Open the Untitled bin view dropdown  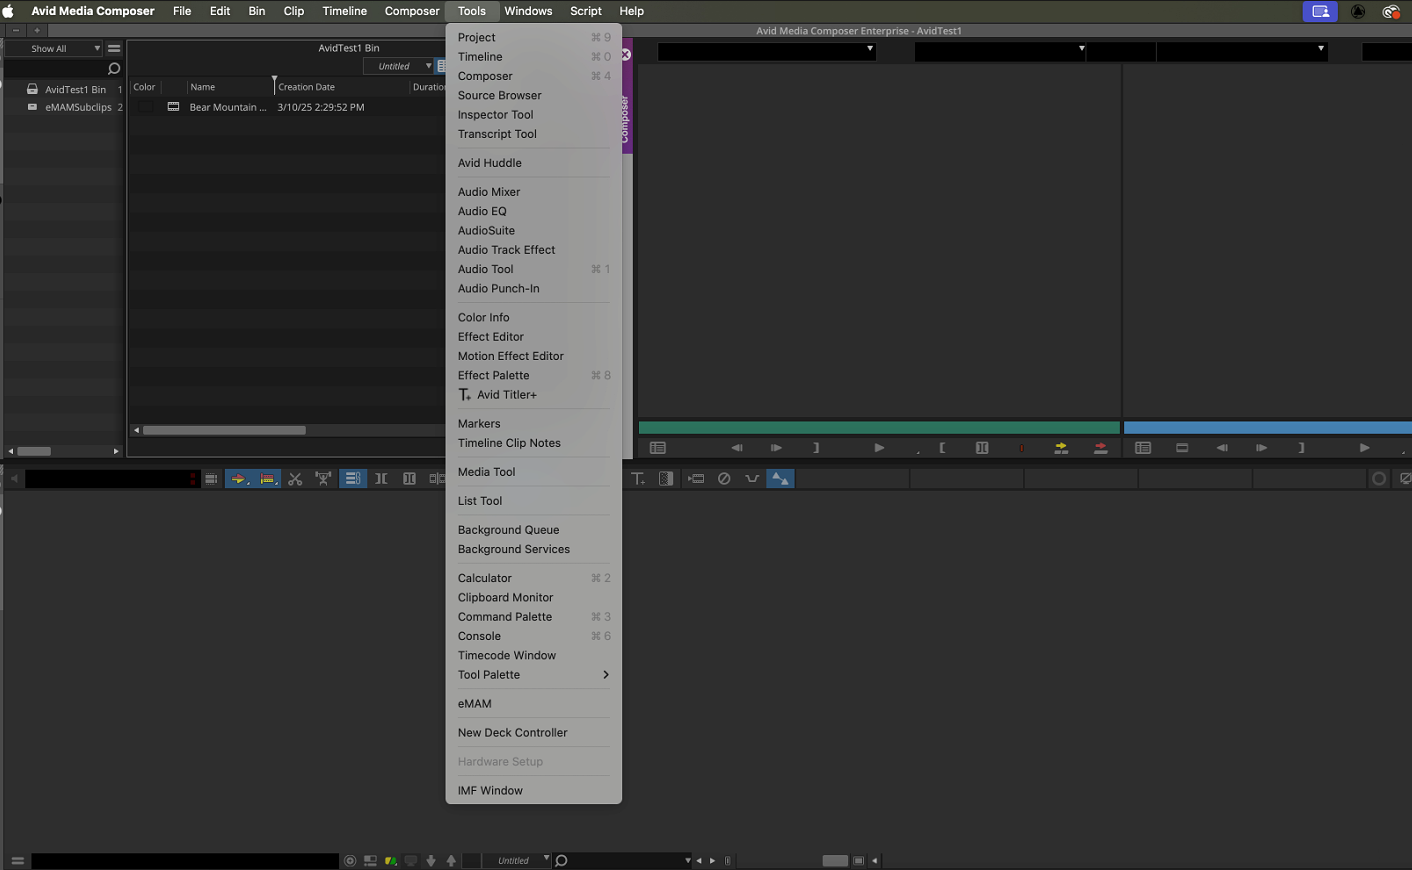click(399, 66)
